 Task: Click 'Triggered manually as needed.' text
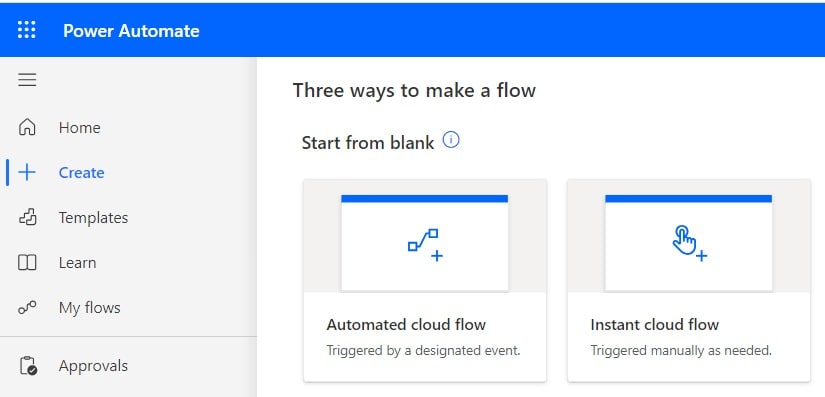[681, 350]
